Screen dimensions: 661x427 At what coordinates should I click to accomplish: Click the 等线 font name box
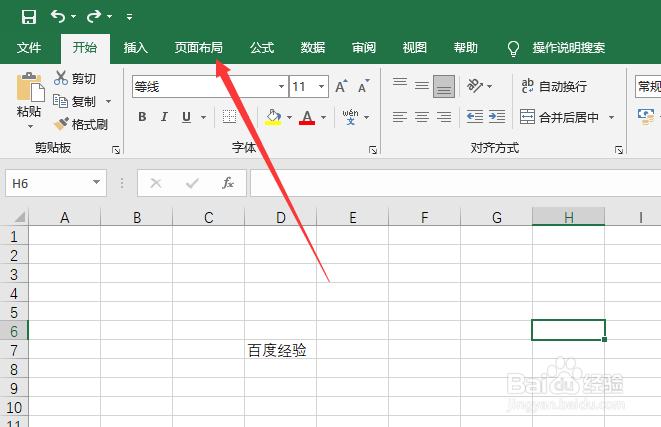[x=204, y=87]
